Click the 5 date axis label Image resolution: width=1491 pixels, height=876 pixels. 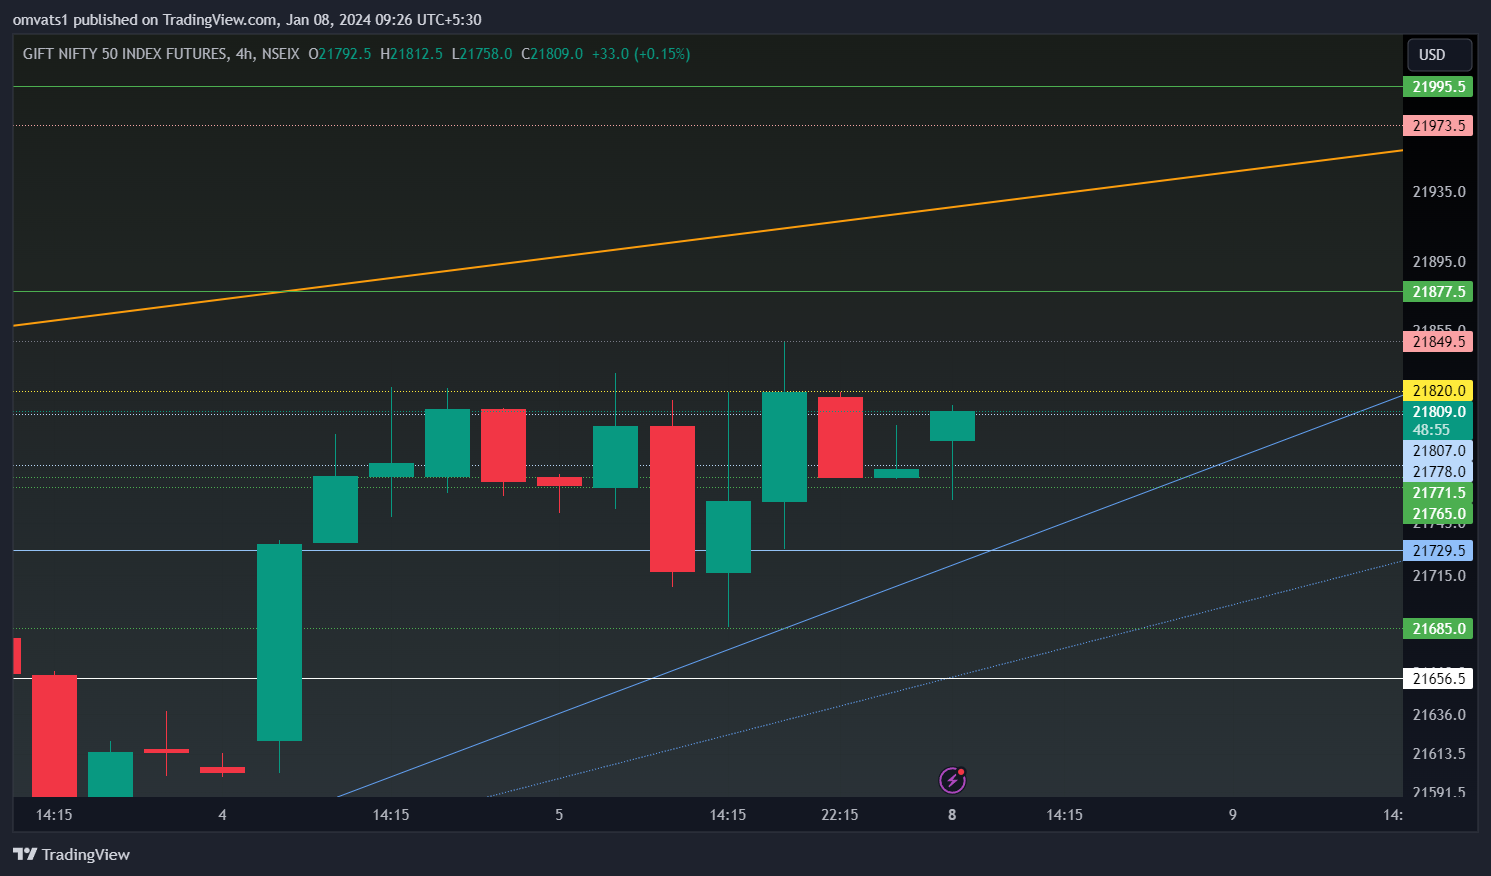[x=559, y=815]
